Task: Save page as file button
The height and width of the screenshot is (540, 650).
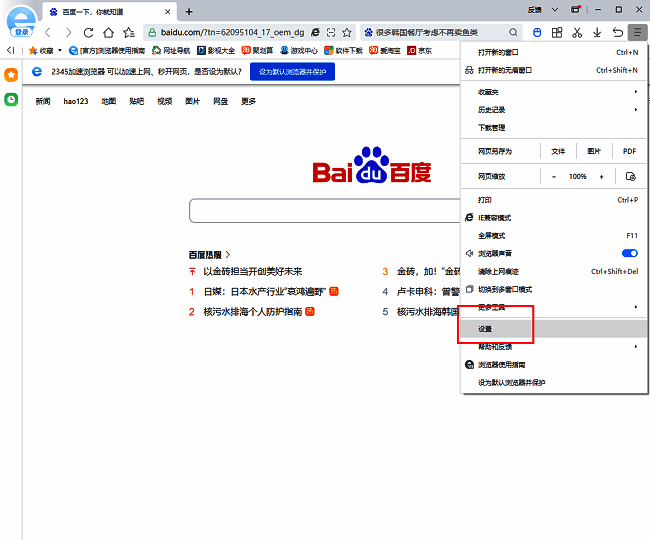Action: tap(558, 151)
